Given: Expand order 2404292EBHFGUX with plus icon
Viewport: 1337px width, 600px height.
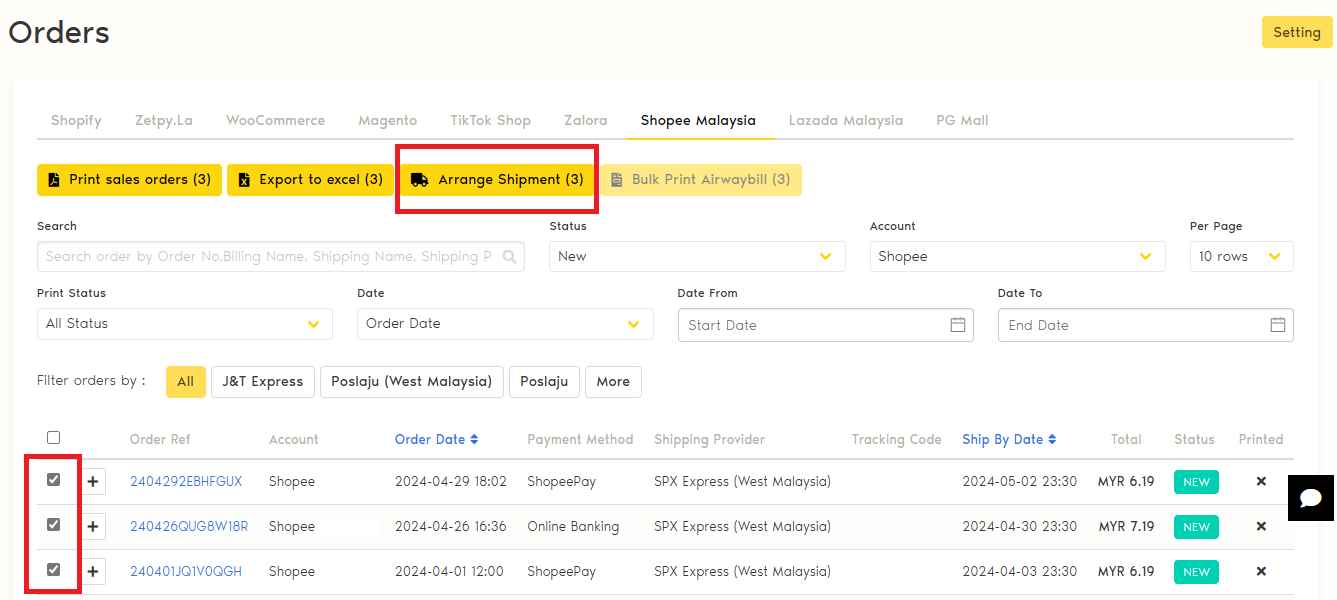Looking at the screenshot, I should coord(93,482).
